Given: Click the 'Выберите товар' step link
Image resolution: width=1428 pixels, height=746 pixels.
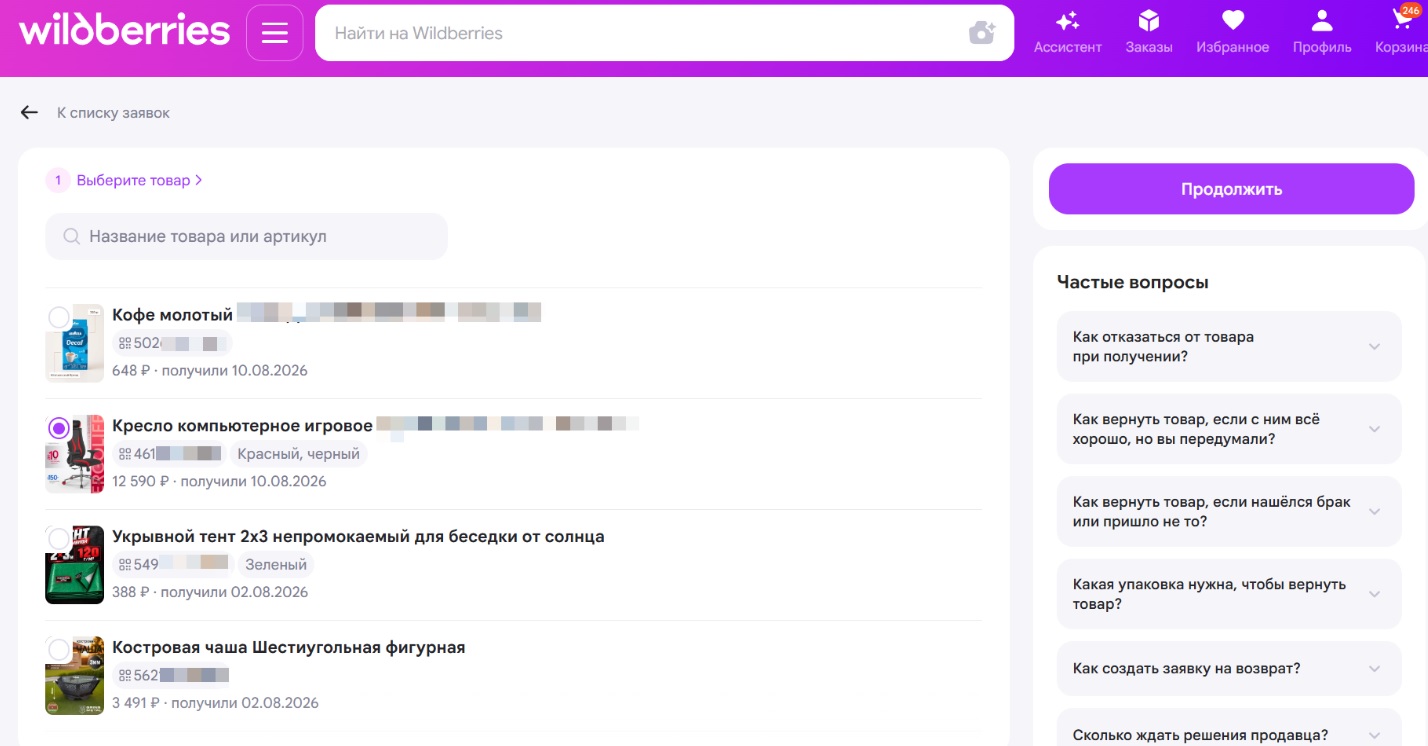Looking at the screenshot, I should 139,180.
